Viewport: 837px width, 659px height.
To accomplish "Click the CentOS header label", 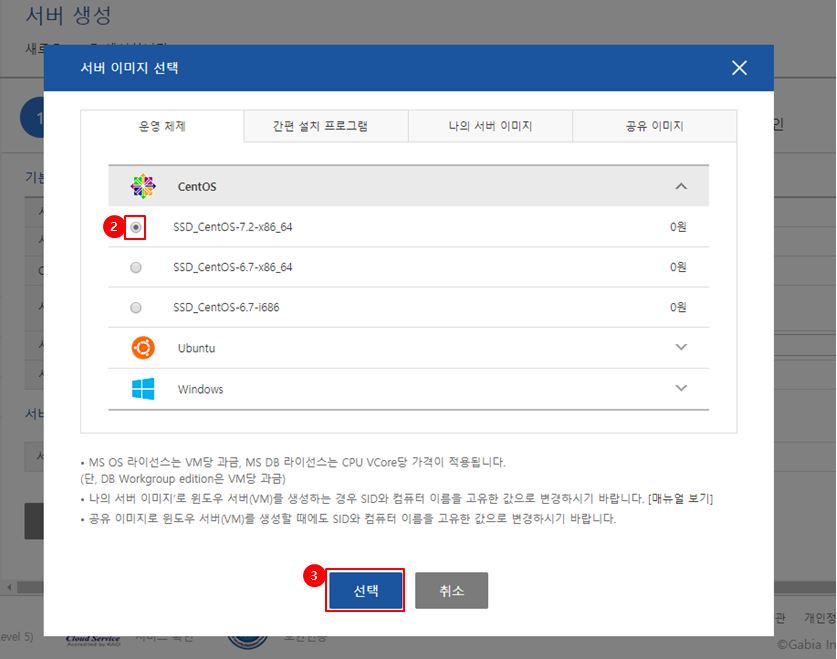I will pyautogui.click(x=197, y=187).
